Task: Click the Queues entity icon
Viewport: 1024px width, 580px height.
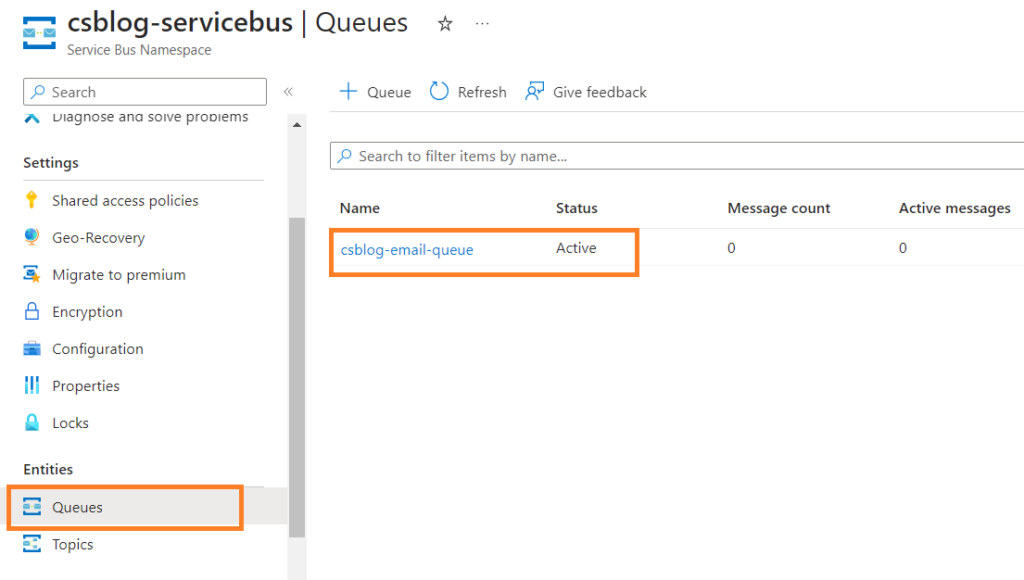Action: (32, 507)
